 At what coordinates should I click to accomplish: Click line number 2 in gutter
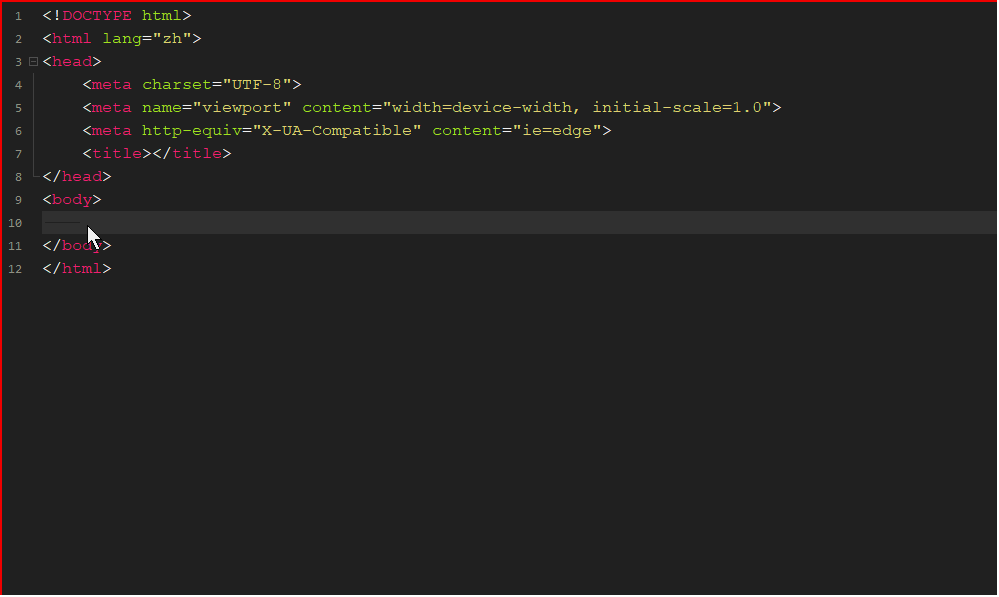click(x=18, y=39)
